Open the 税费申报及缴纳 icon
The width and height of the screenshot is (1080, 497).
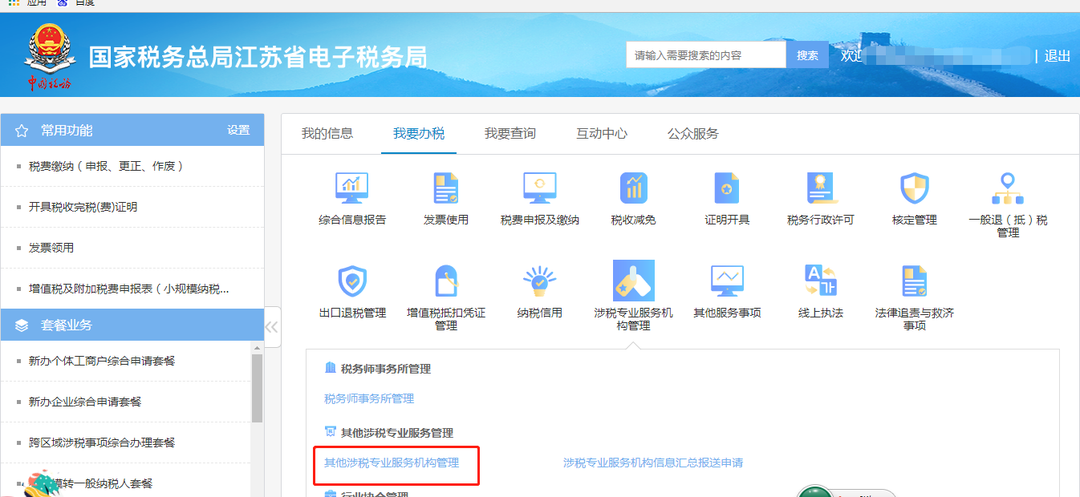pyautogui.click(x=539, y=188)
